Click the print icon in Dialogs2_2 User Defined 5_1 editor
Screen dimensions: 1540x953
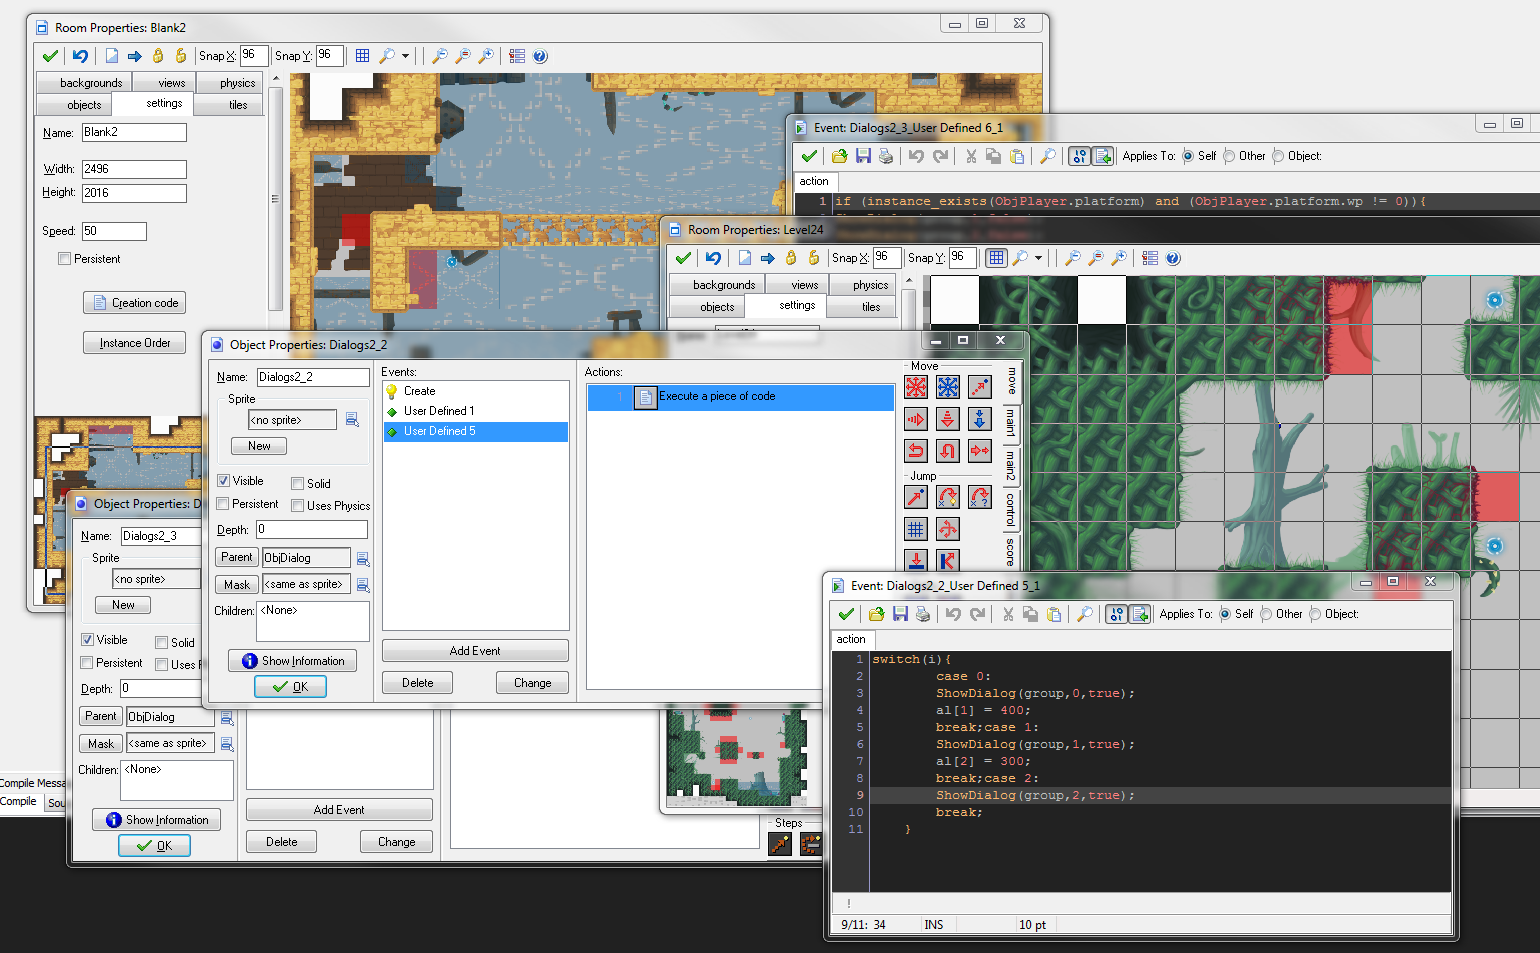[x=922, y=614]
